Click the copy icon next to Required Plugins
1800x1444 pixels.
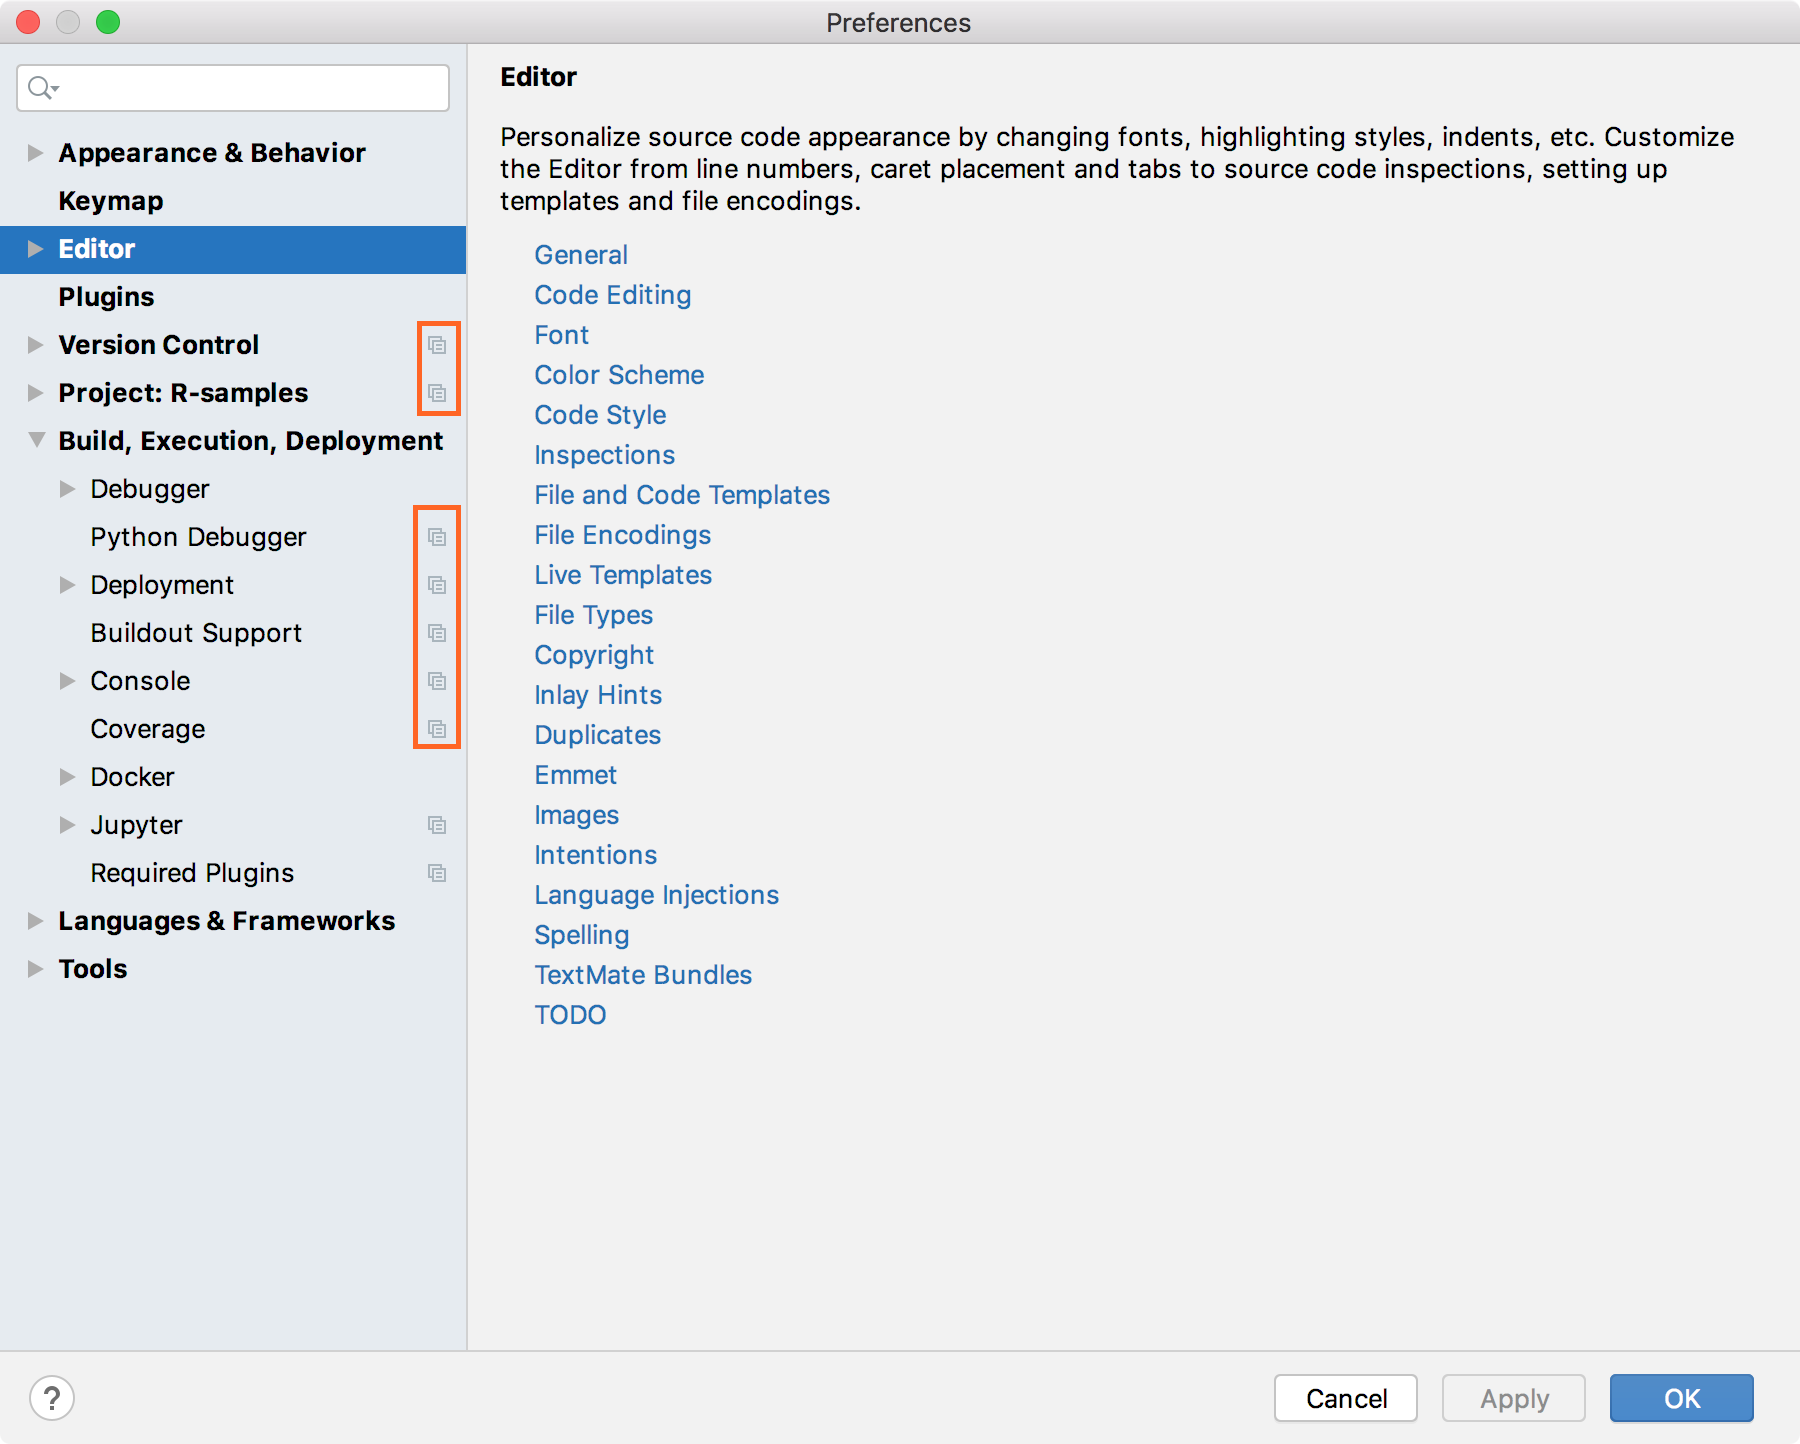pos(437,872)
